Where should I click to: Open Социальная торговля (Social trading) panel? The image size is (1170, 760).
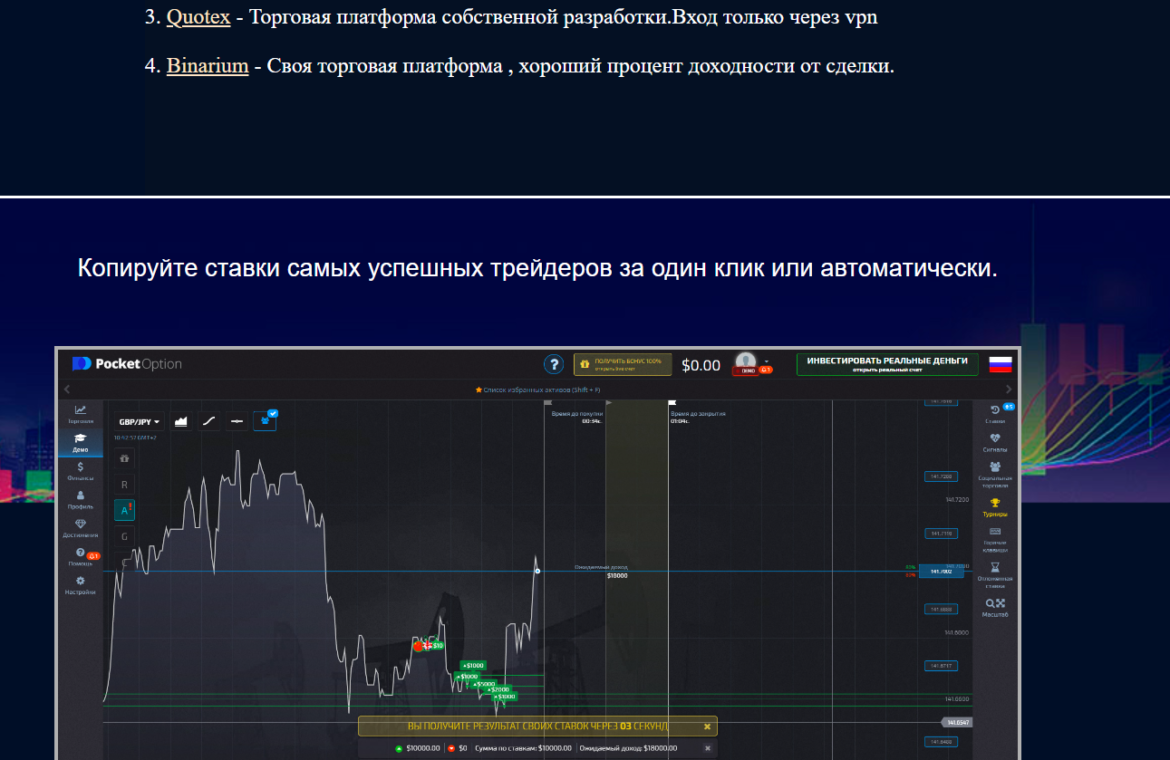click(994, 472)
